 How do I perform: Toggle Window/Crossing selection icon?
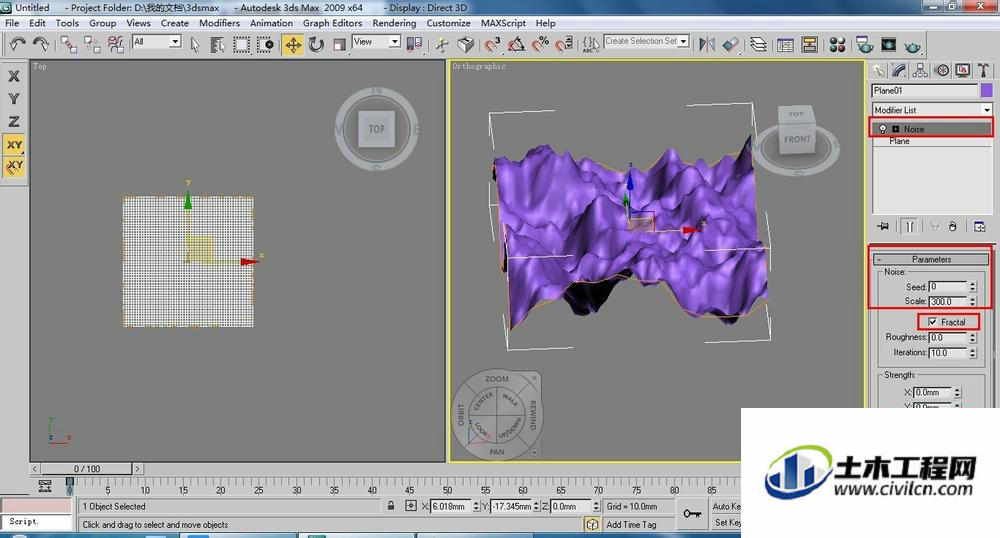(x=265, y=44)
